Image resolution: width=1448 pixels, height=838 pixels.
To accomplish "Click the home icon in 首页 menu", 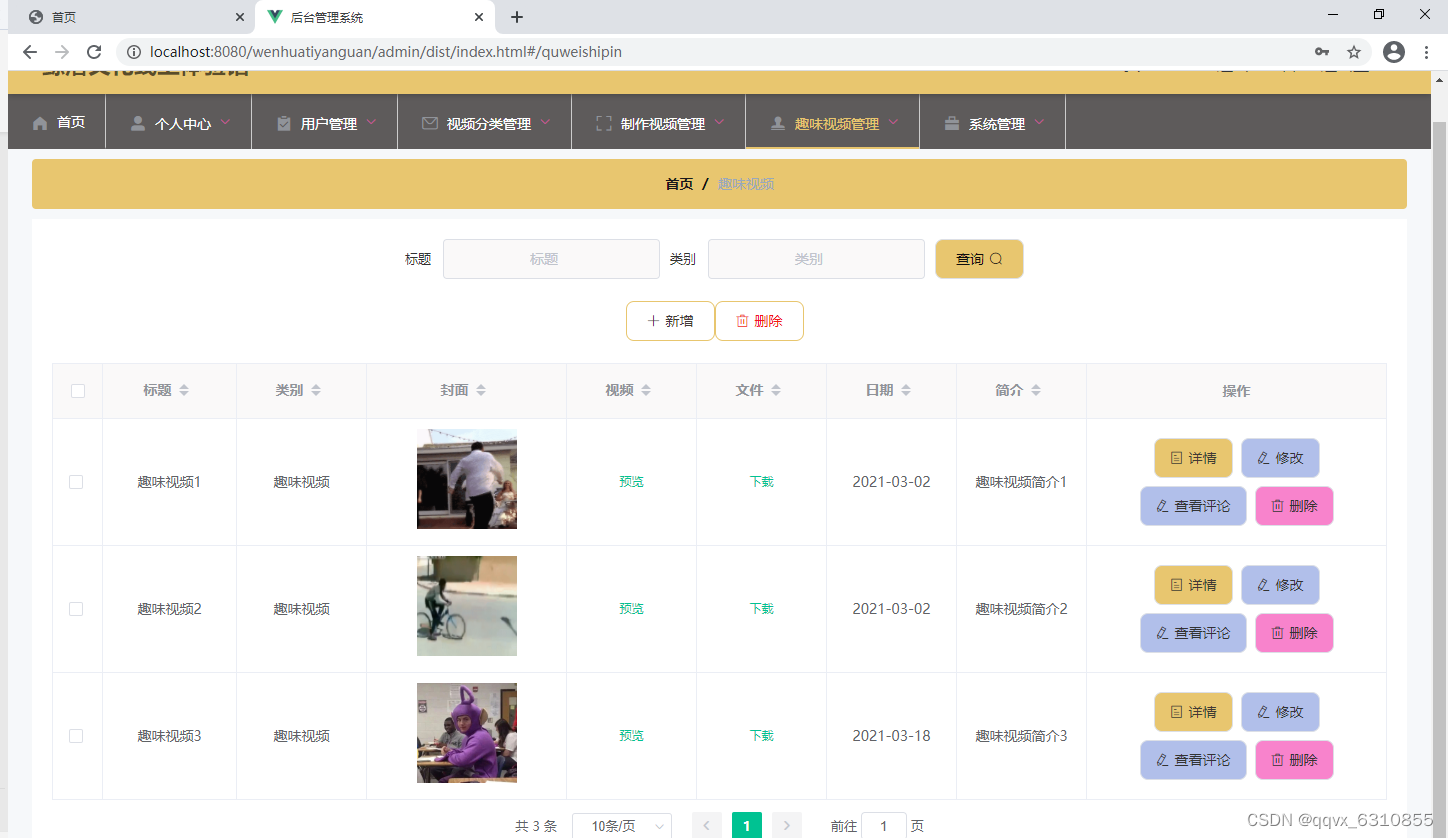I will click(x=40, y=123).
